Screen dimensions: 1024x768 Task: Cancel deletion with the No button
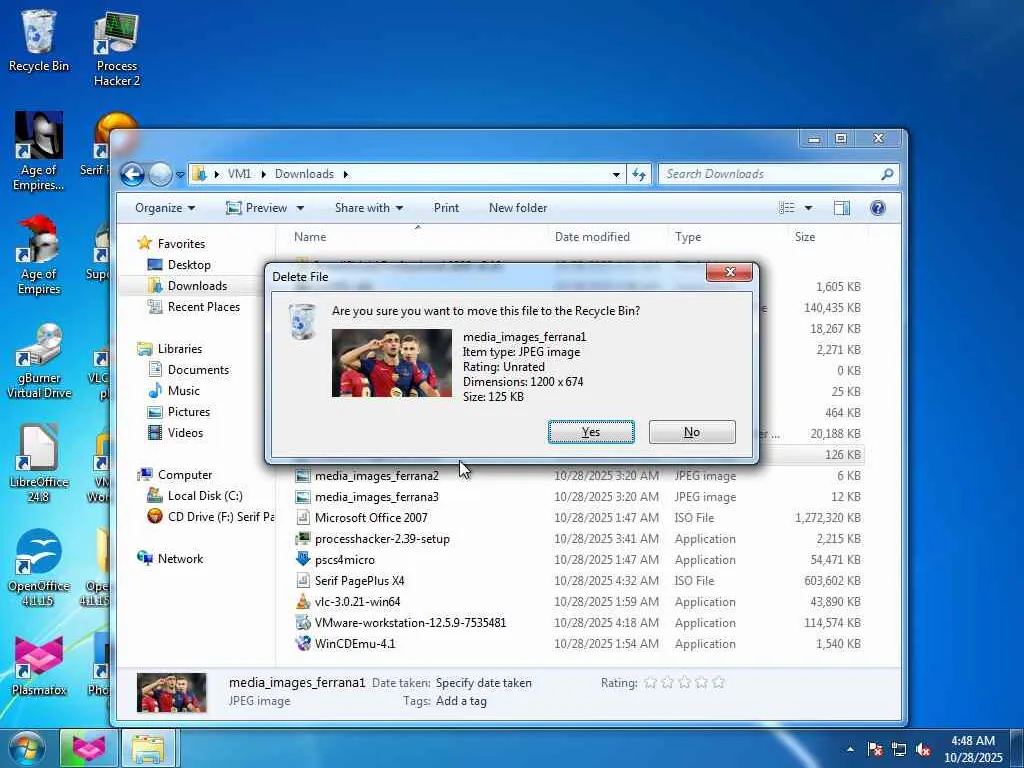[692, 432]
